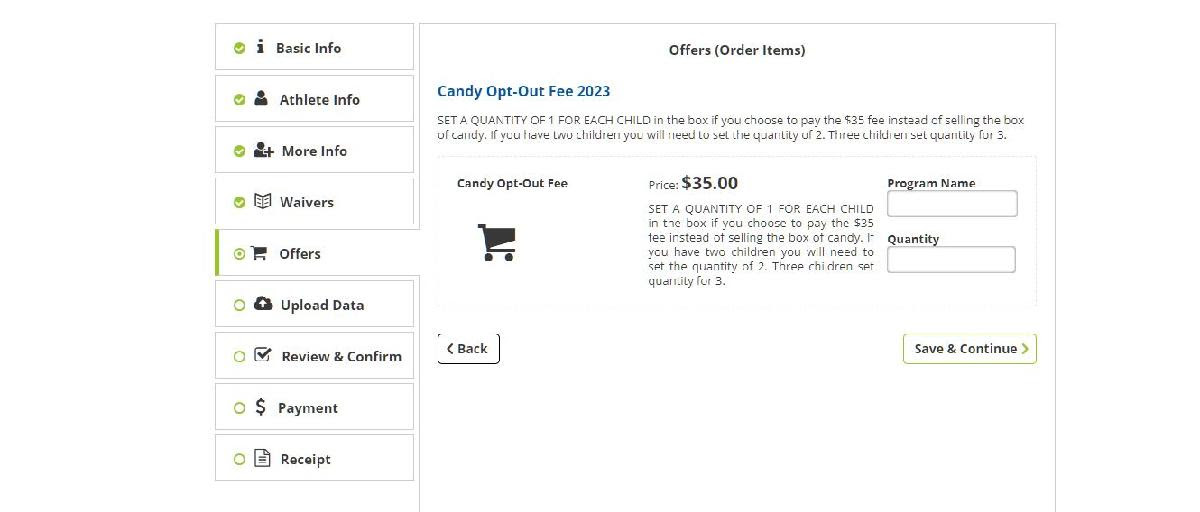Select the Receipt step radio circle
Screen dimensions: 1200x512
(239, 460)
